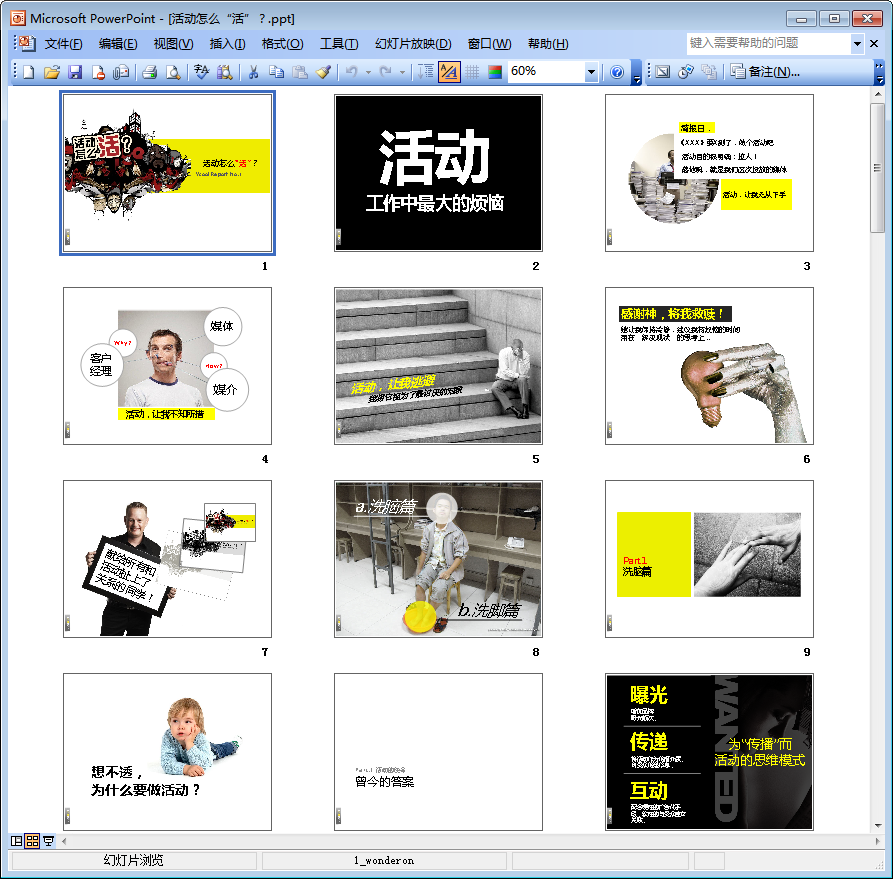Click the Expand All icon
Image resolution: width=893 pixels, height=879 pixels.
coord(425,72)
